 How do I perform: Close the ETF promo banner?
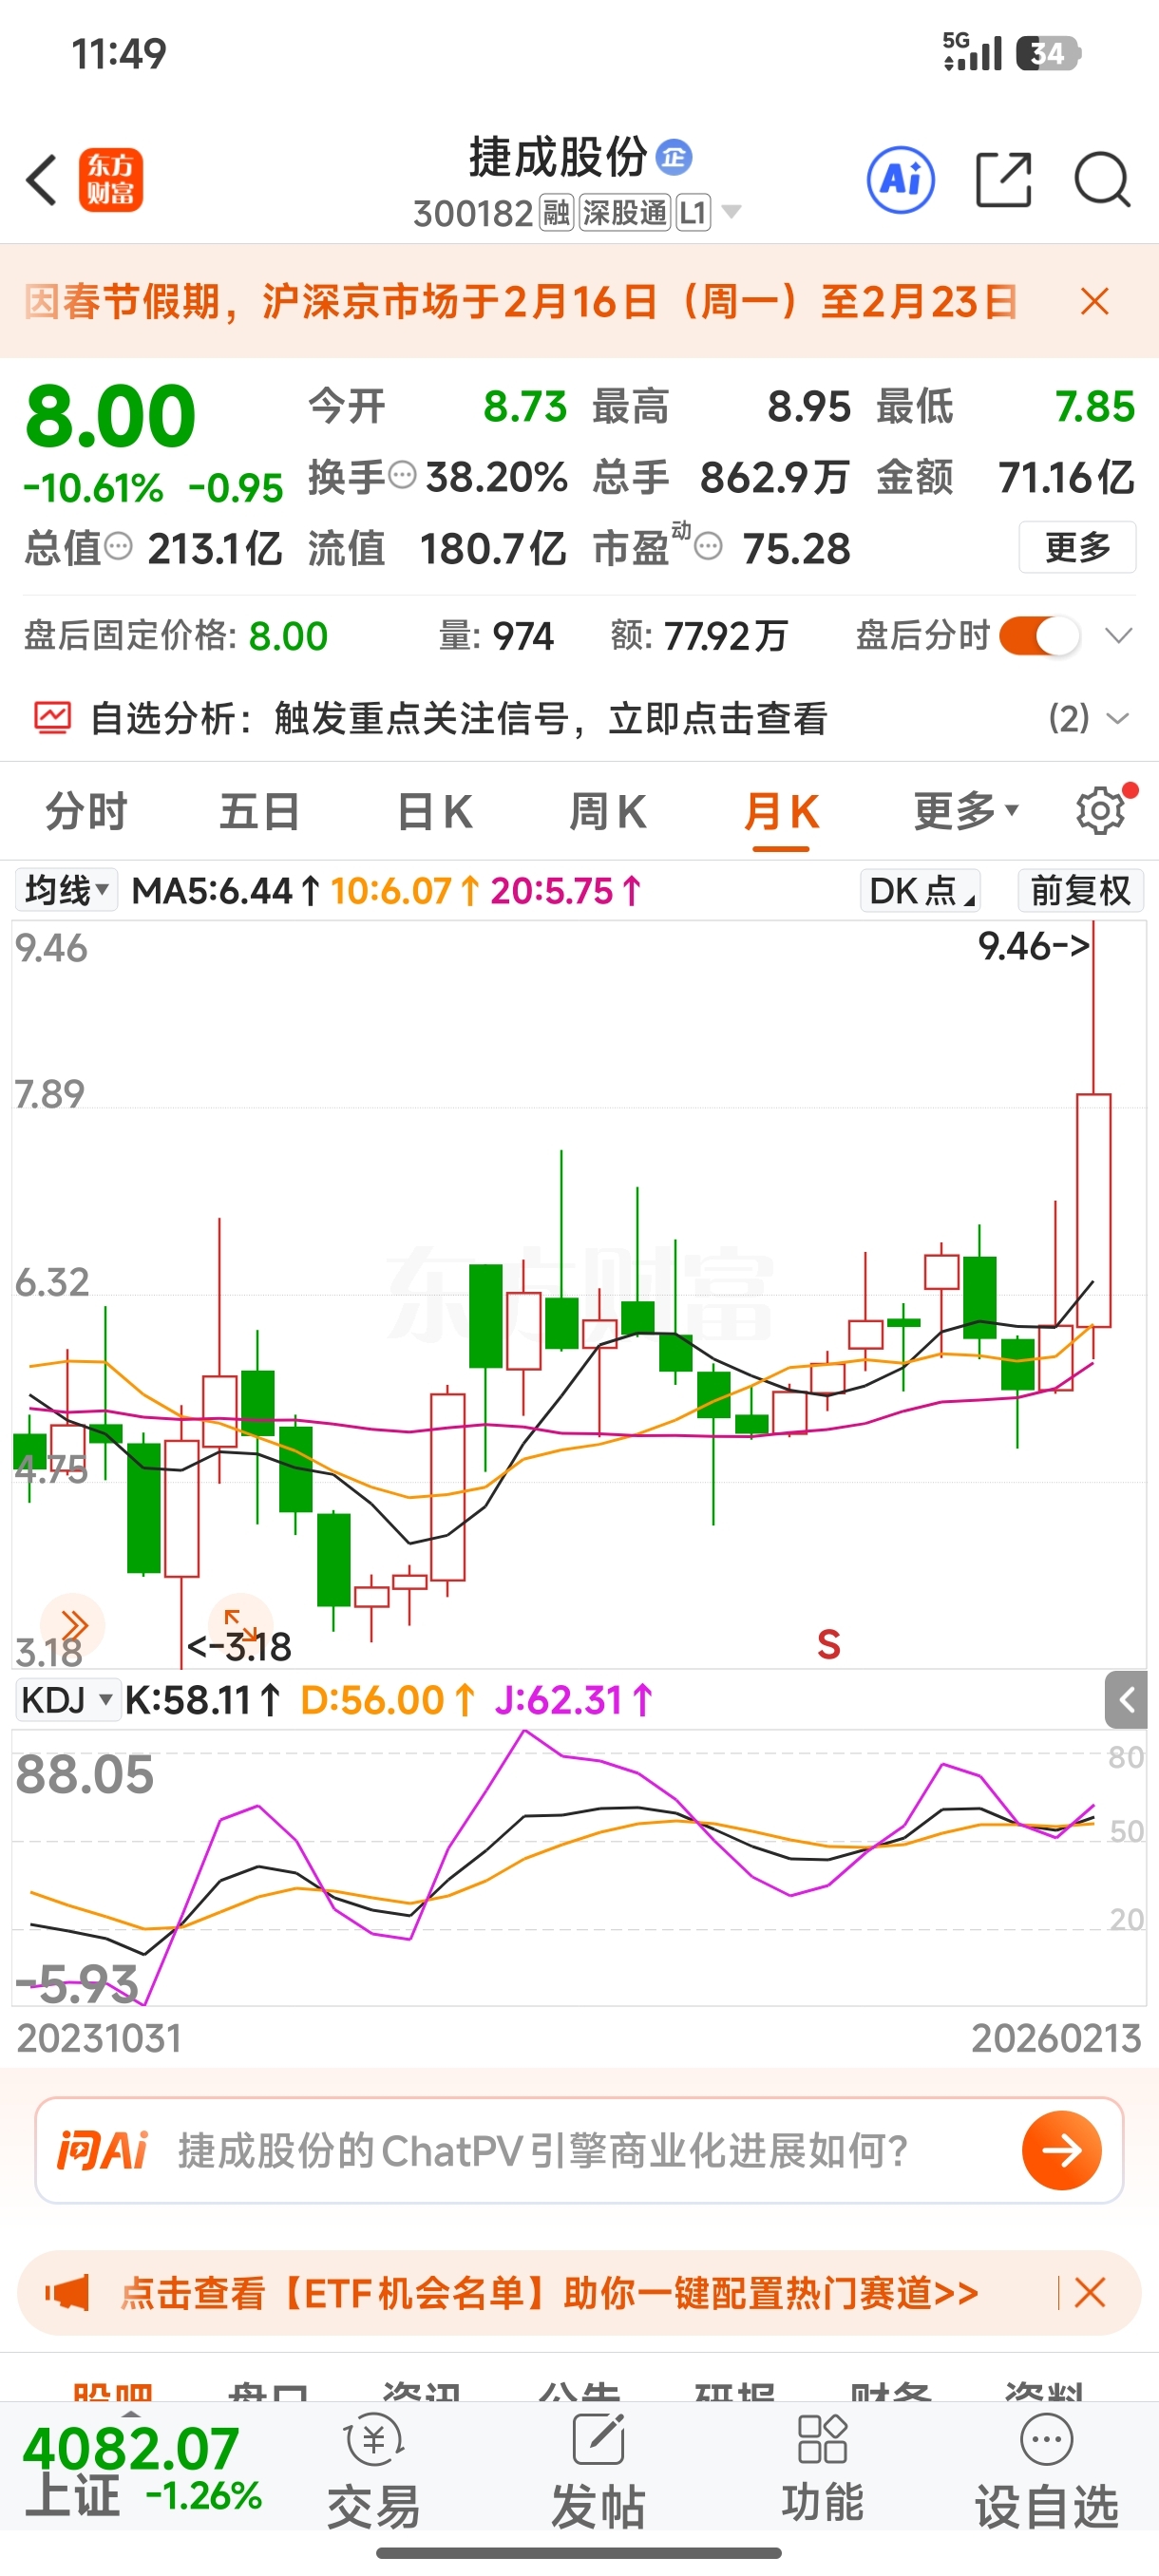coord(1089,2292)
